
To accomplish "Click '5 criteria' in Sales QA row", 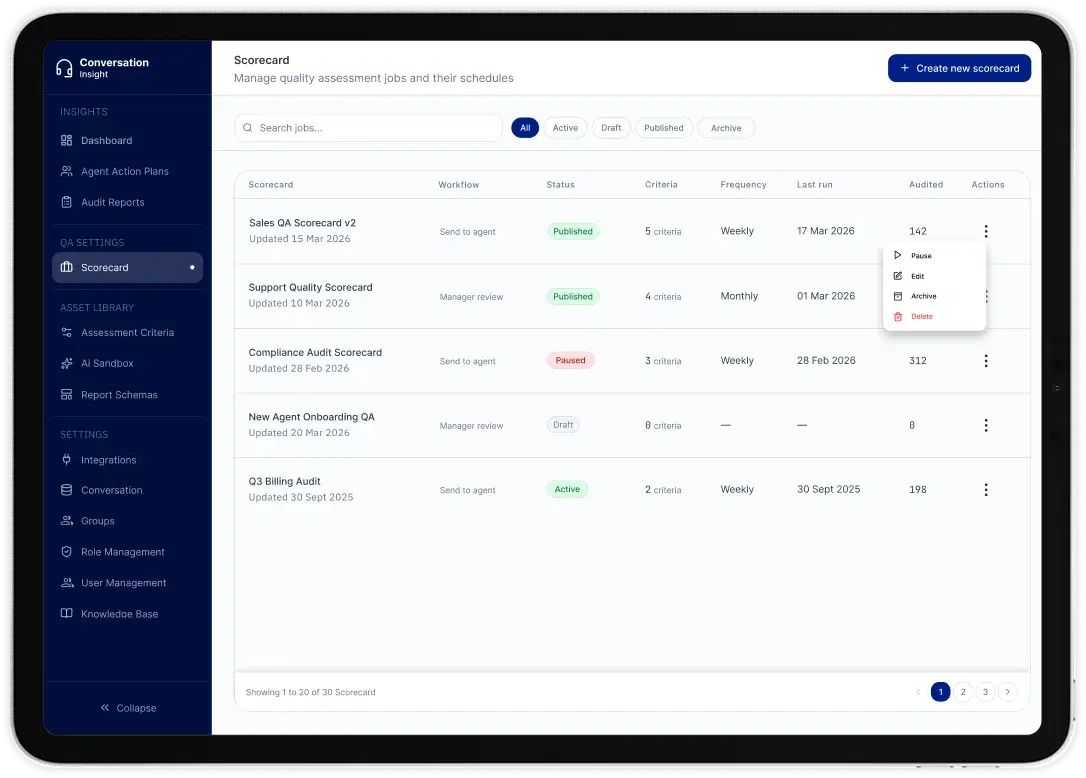I will click(x=663, y=231).
